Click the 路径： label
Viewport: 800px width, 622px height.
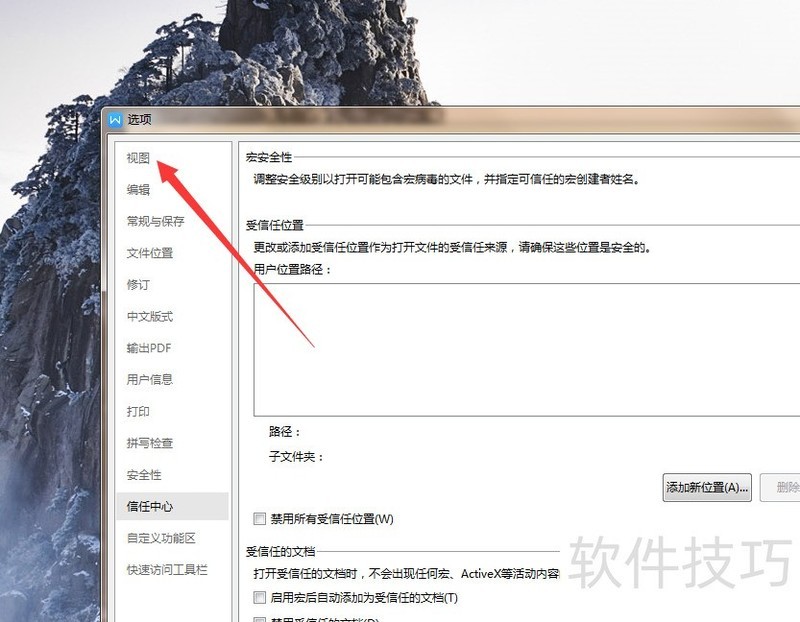(285, 432)
